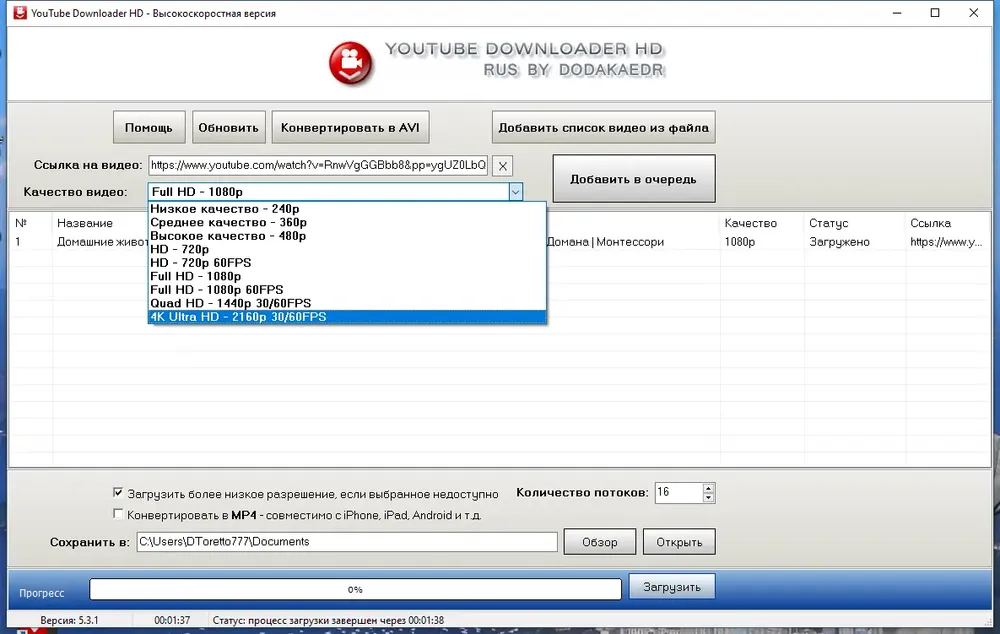The image size is (1000, 634).
Task: Maximize the YouTube Downloader HD window
Action: (935, 13)
